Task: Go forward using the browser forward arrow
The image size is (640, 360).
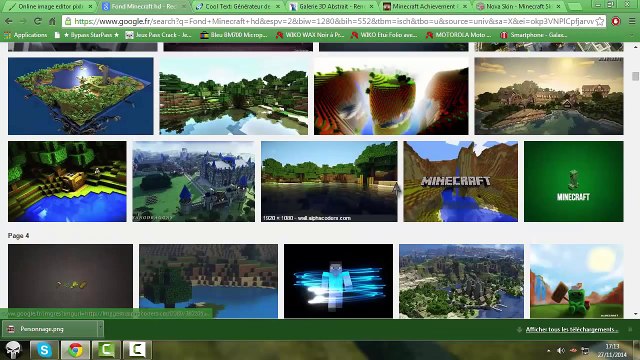Action: pyautogui.click(x=23, y=21)
